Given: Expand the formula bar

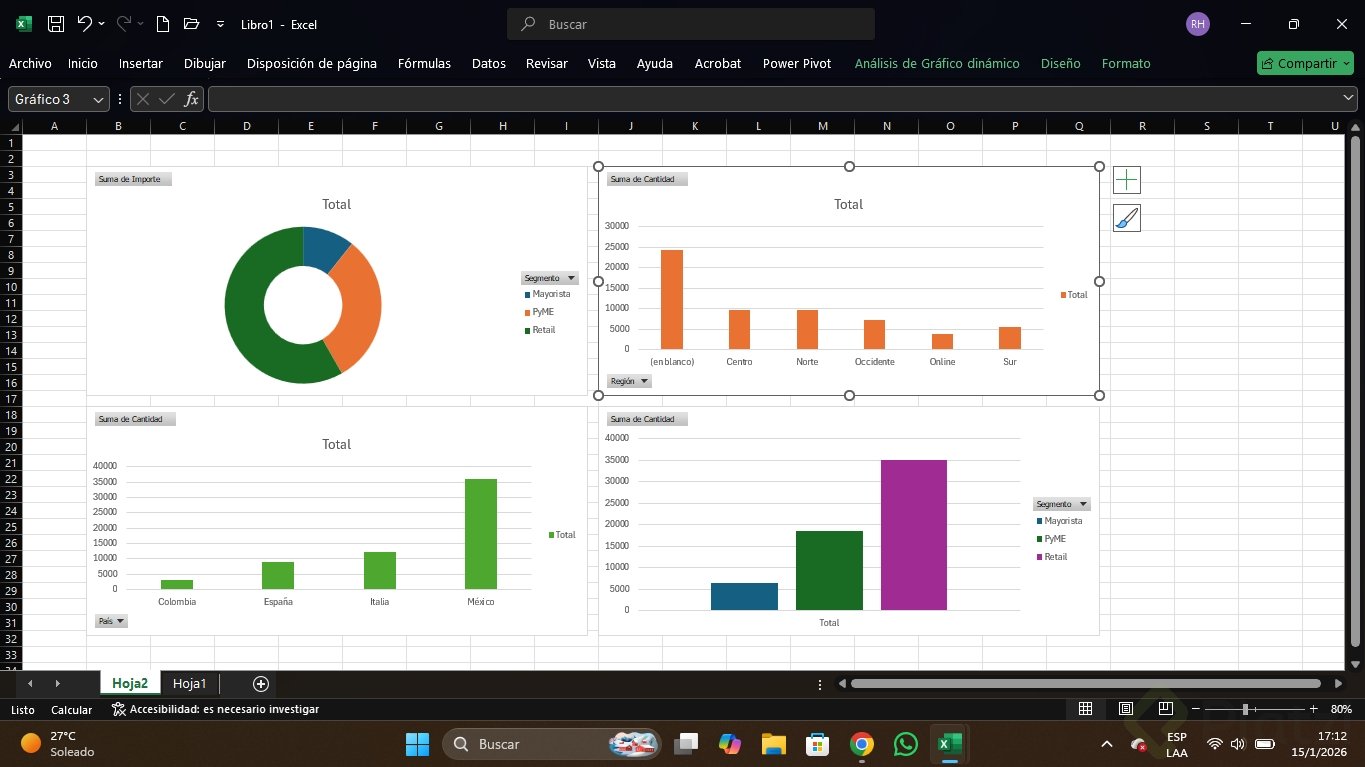Looking at the screenshot, I should [x=1348, y=98].
